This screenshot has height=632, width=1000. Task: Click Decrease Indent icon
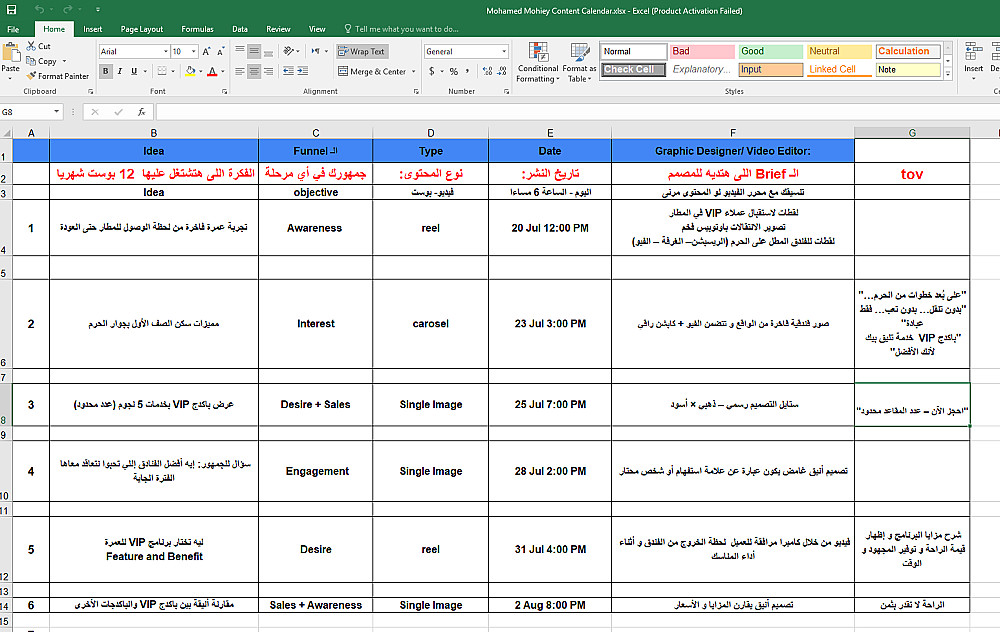pos(288,71)
